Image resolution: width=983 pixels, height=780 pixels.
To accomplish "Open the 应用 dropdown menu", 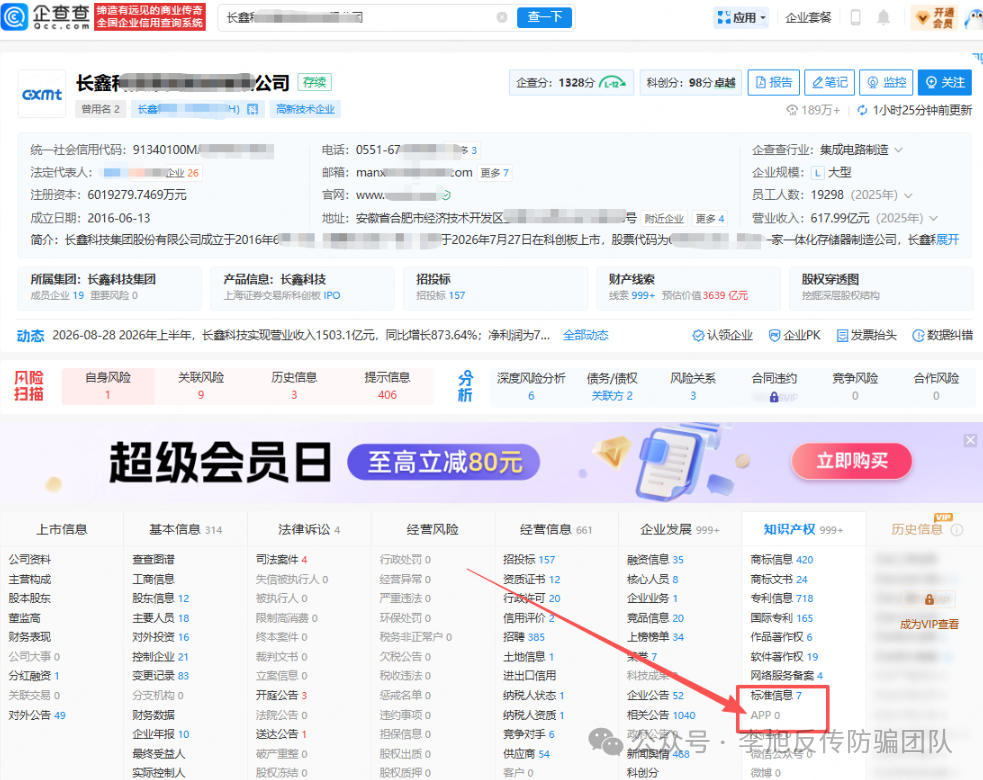I will click(741, 18).
